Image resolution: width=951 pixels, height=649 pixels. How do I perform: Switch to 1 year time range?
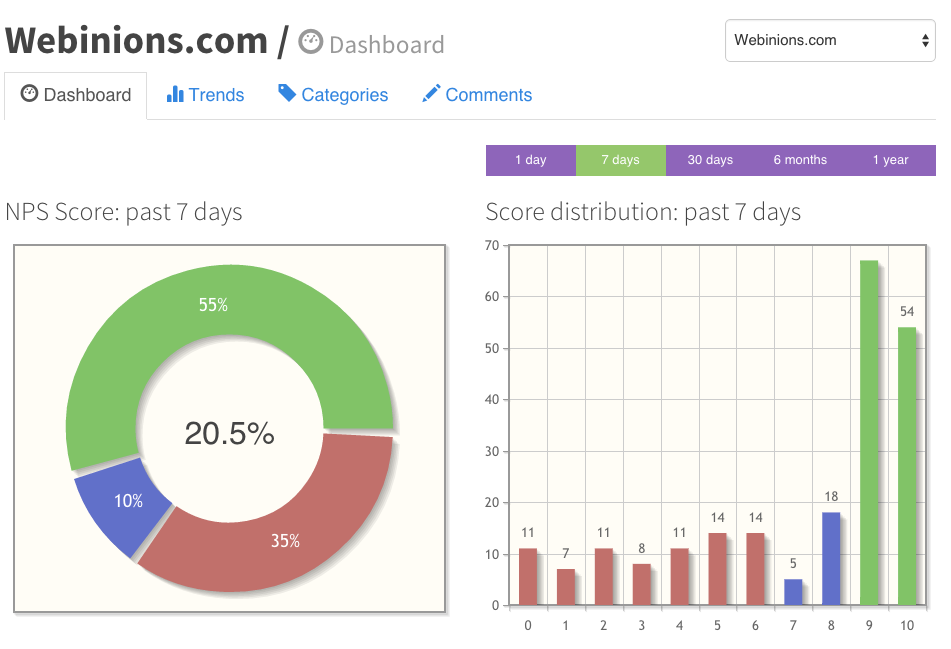pyautogui.click(x=890, y=160)
